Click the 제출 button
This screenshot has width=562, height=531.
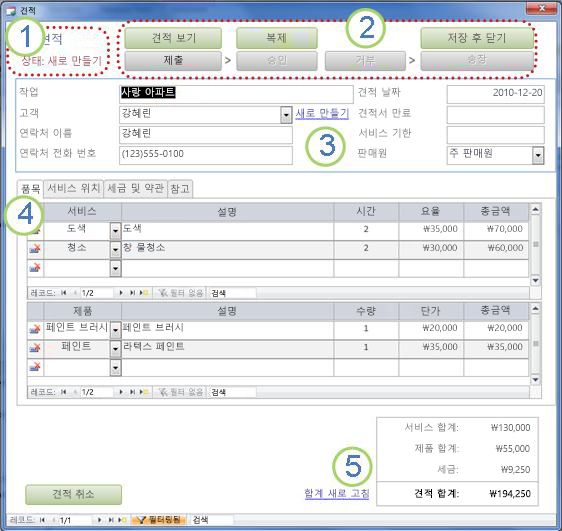click(x=173, y=61)
